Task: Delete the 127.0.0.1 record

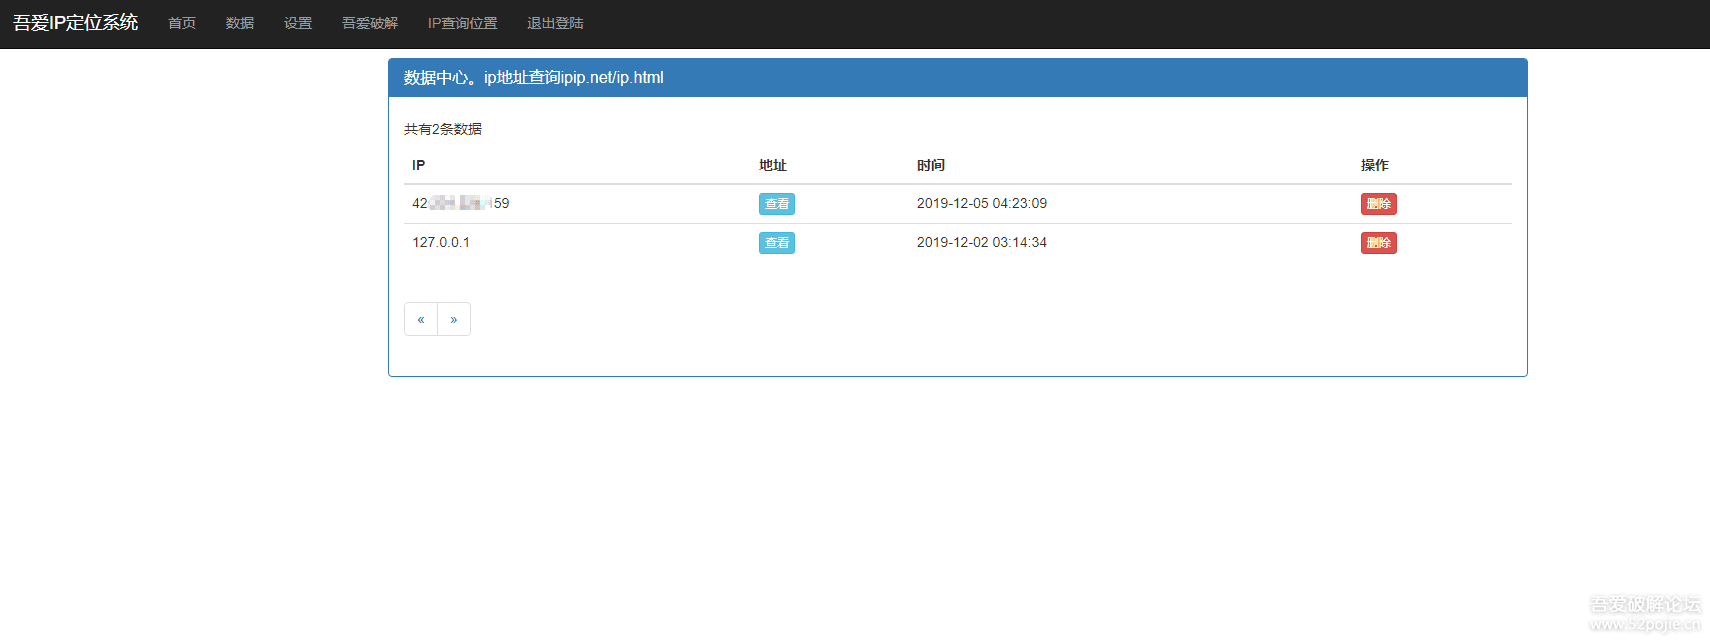Action: tap(1378, 243)
